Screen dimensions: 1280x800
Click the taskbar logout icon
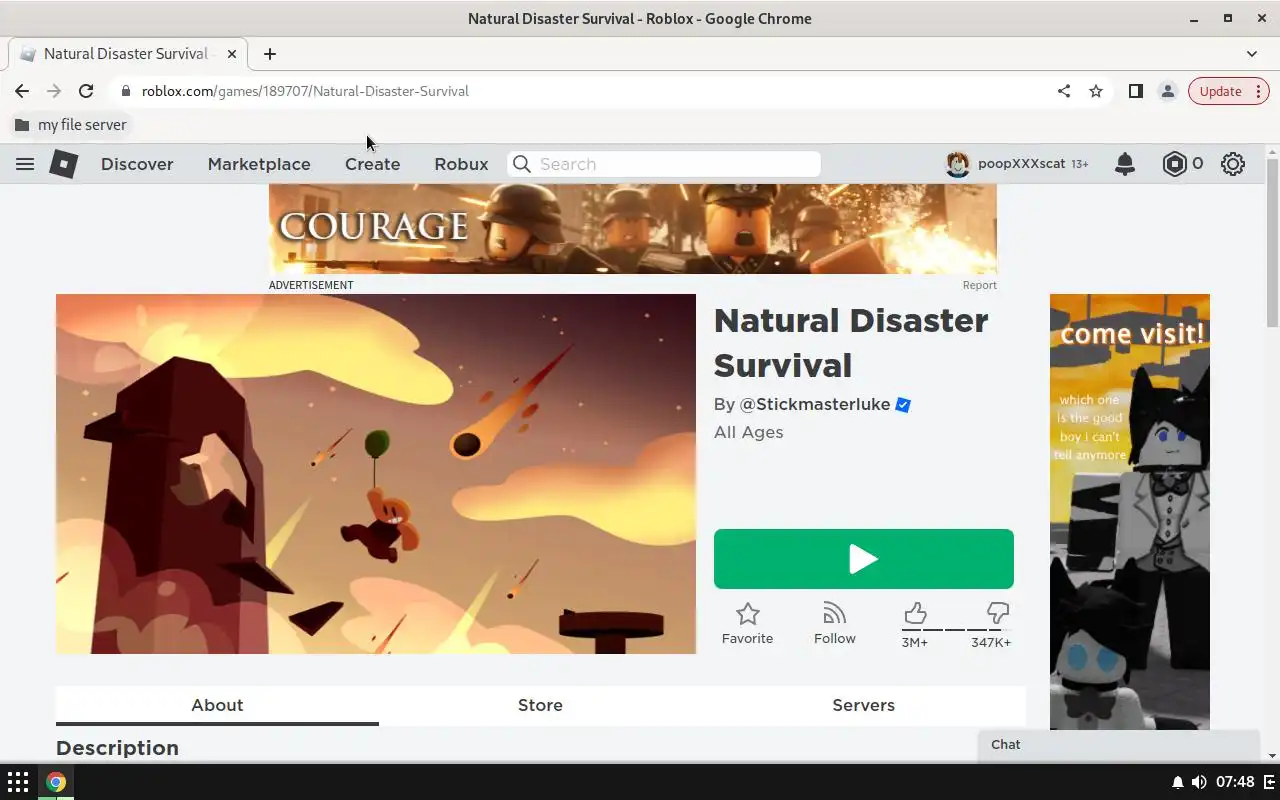1269,782
